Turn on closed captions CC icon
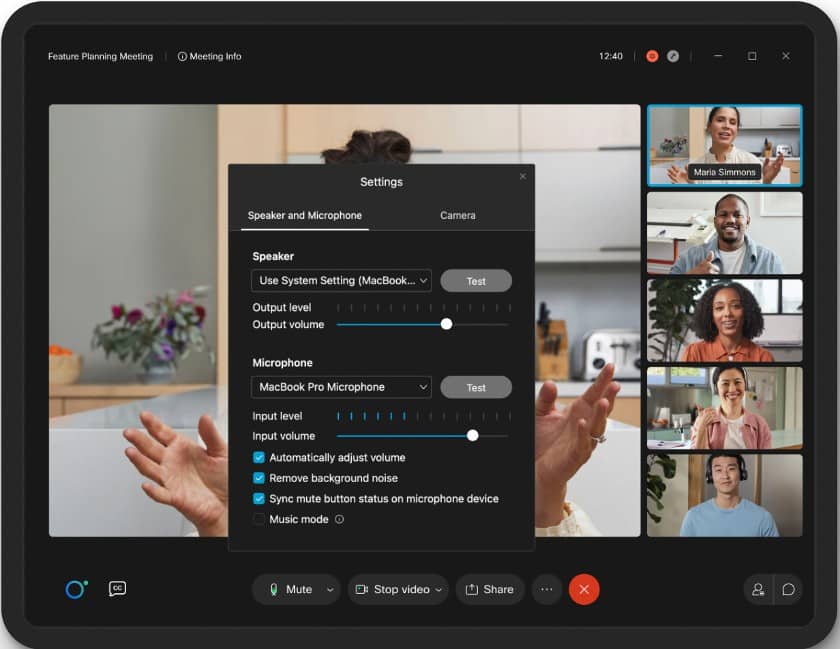Screen dimensions: 840x649 (117, 588)
